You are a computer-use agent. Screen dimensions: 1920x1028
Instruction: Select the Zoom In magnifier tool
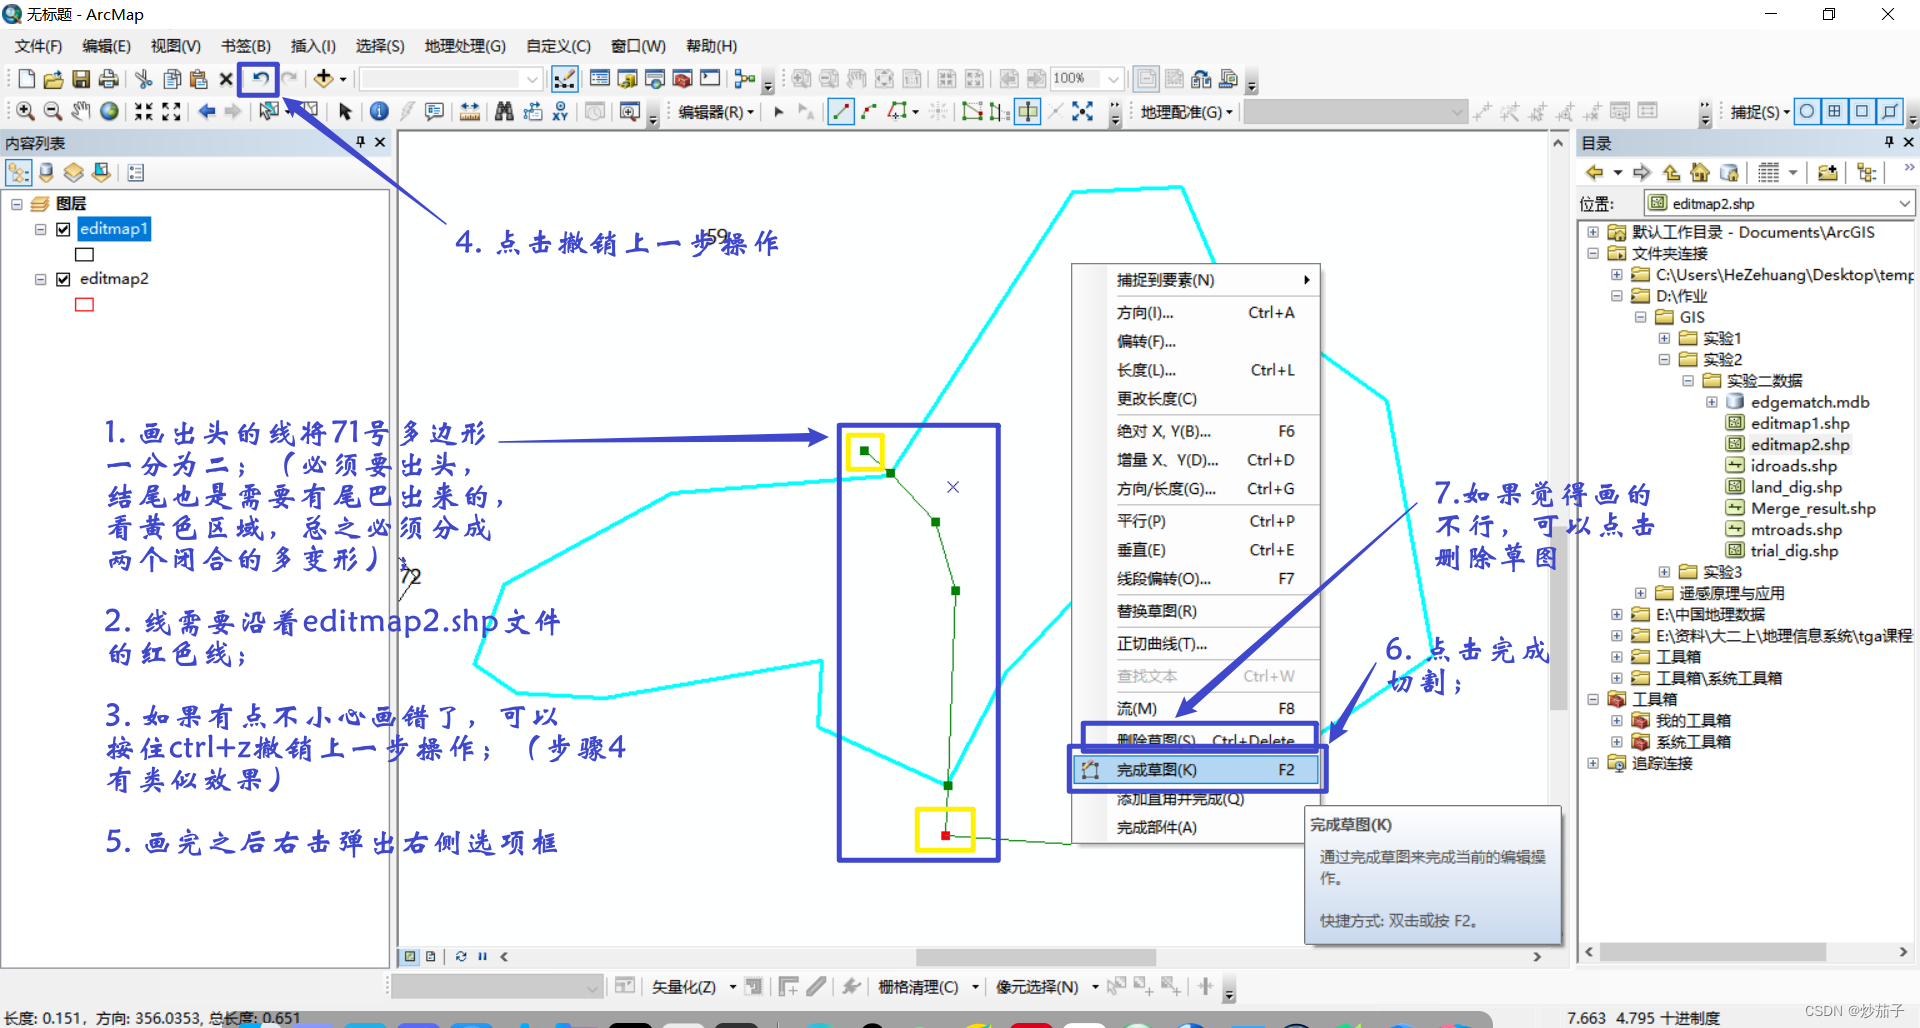pyautogui.click(x=25, y=111)
